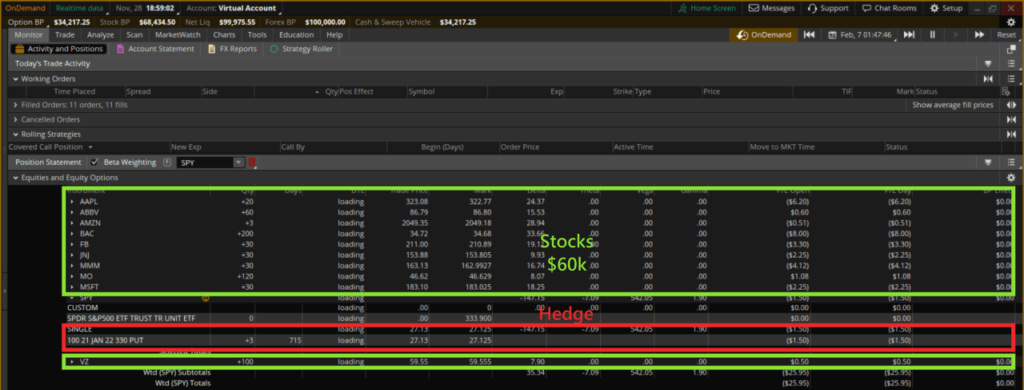The image size is (1024, 390).
Task: Switch to the MarketWatch tab
Action: (x=178, y=35)
